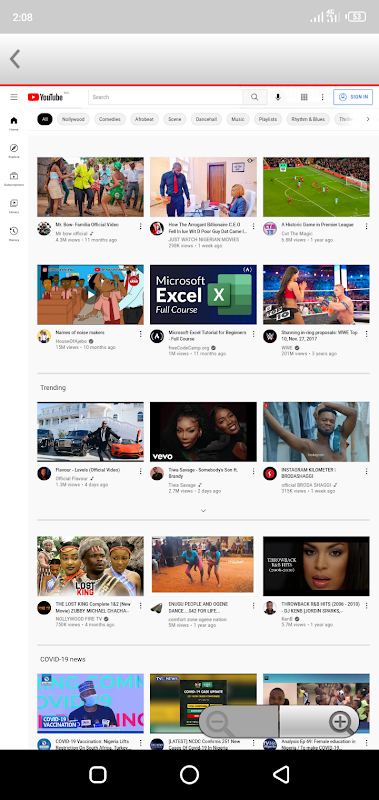Open WWE channel avatar
The width and height of the screenshot is (379, 800).
tap(270, 336)
